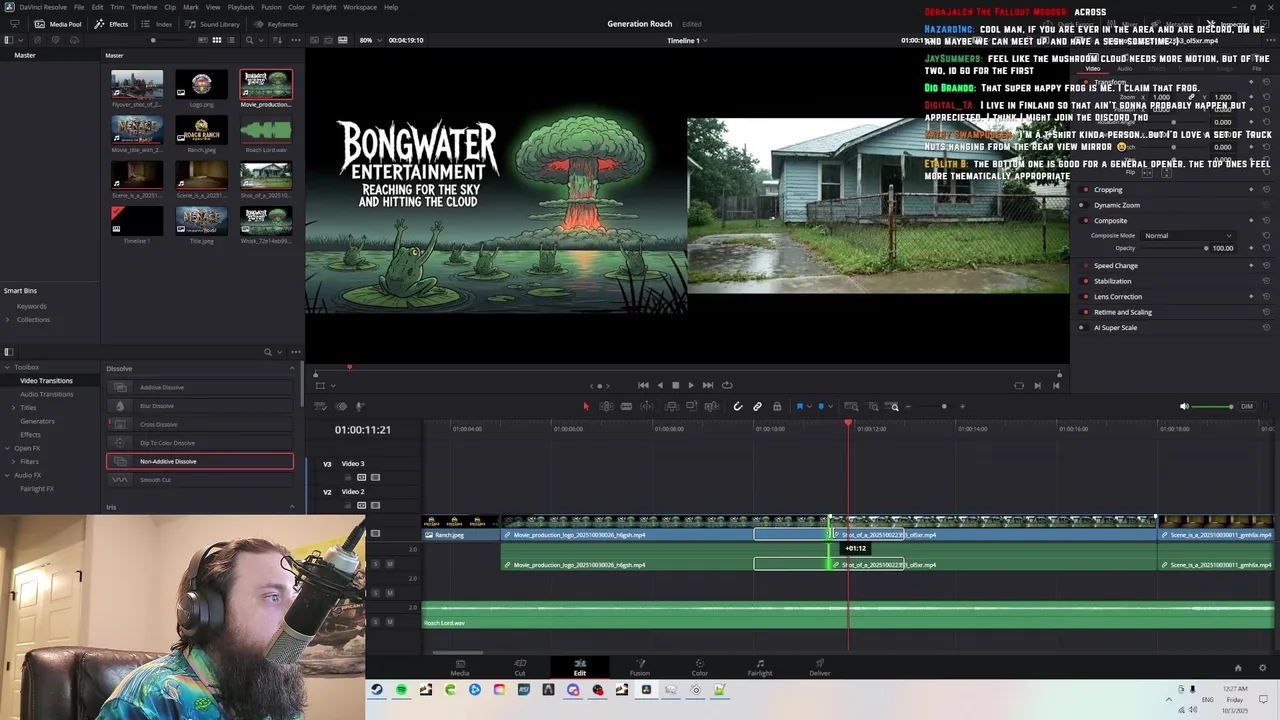
Task: Adjust the timeline zoom slider
Action: tap(944, 407)
